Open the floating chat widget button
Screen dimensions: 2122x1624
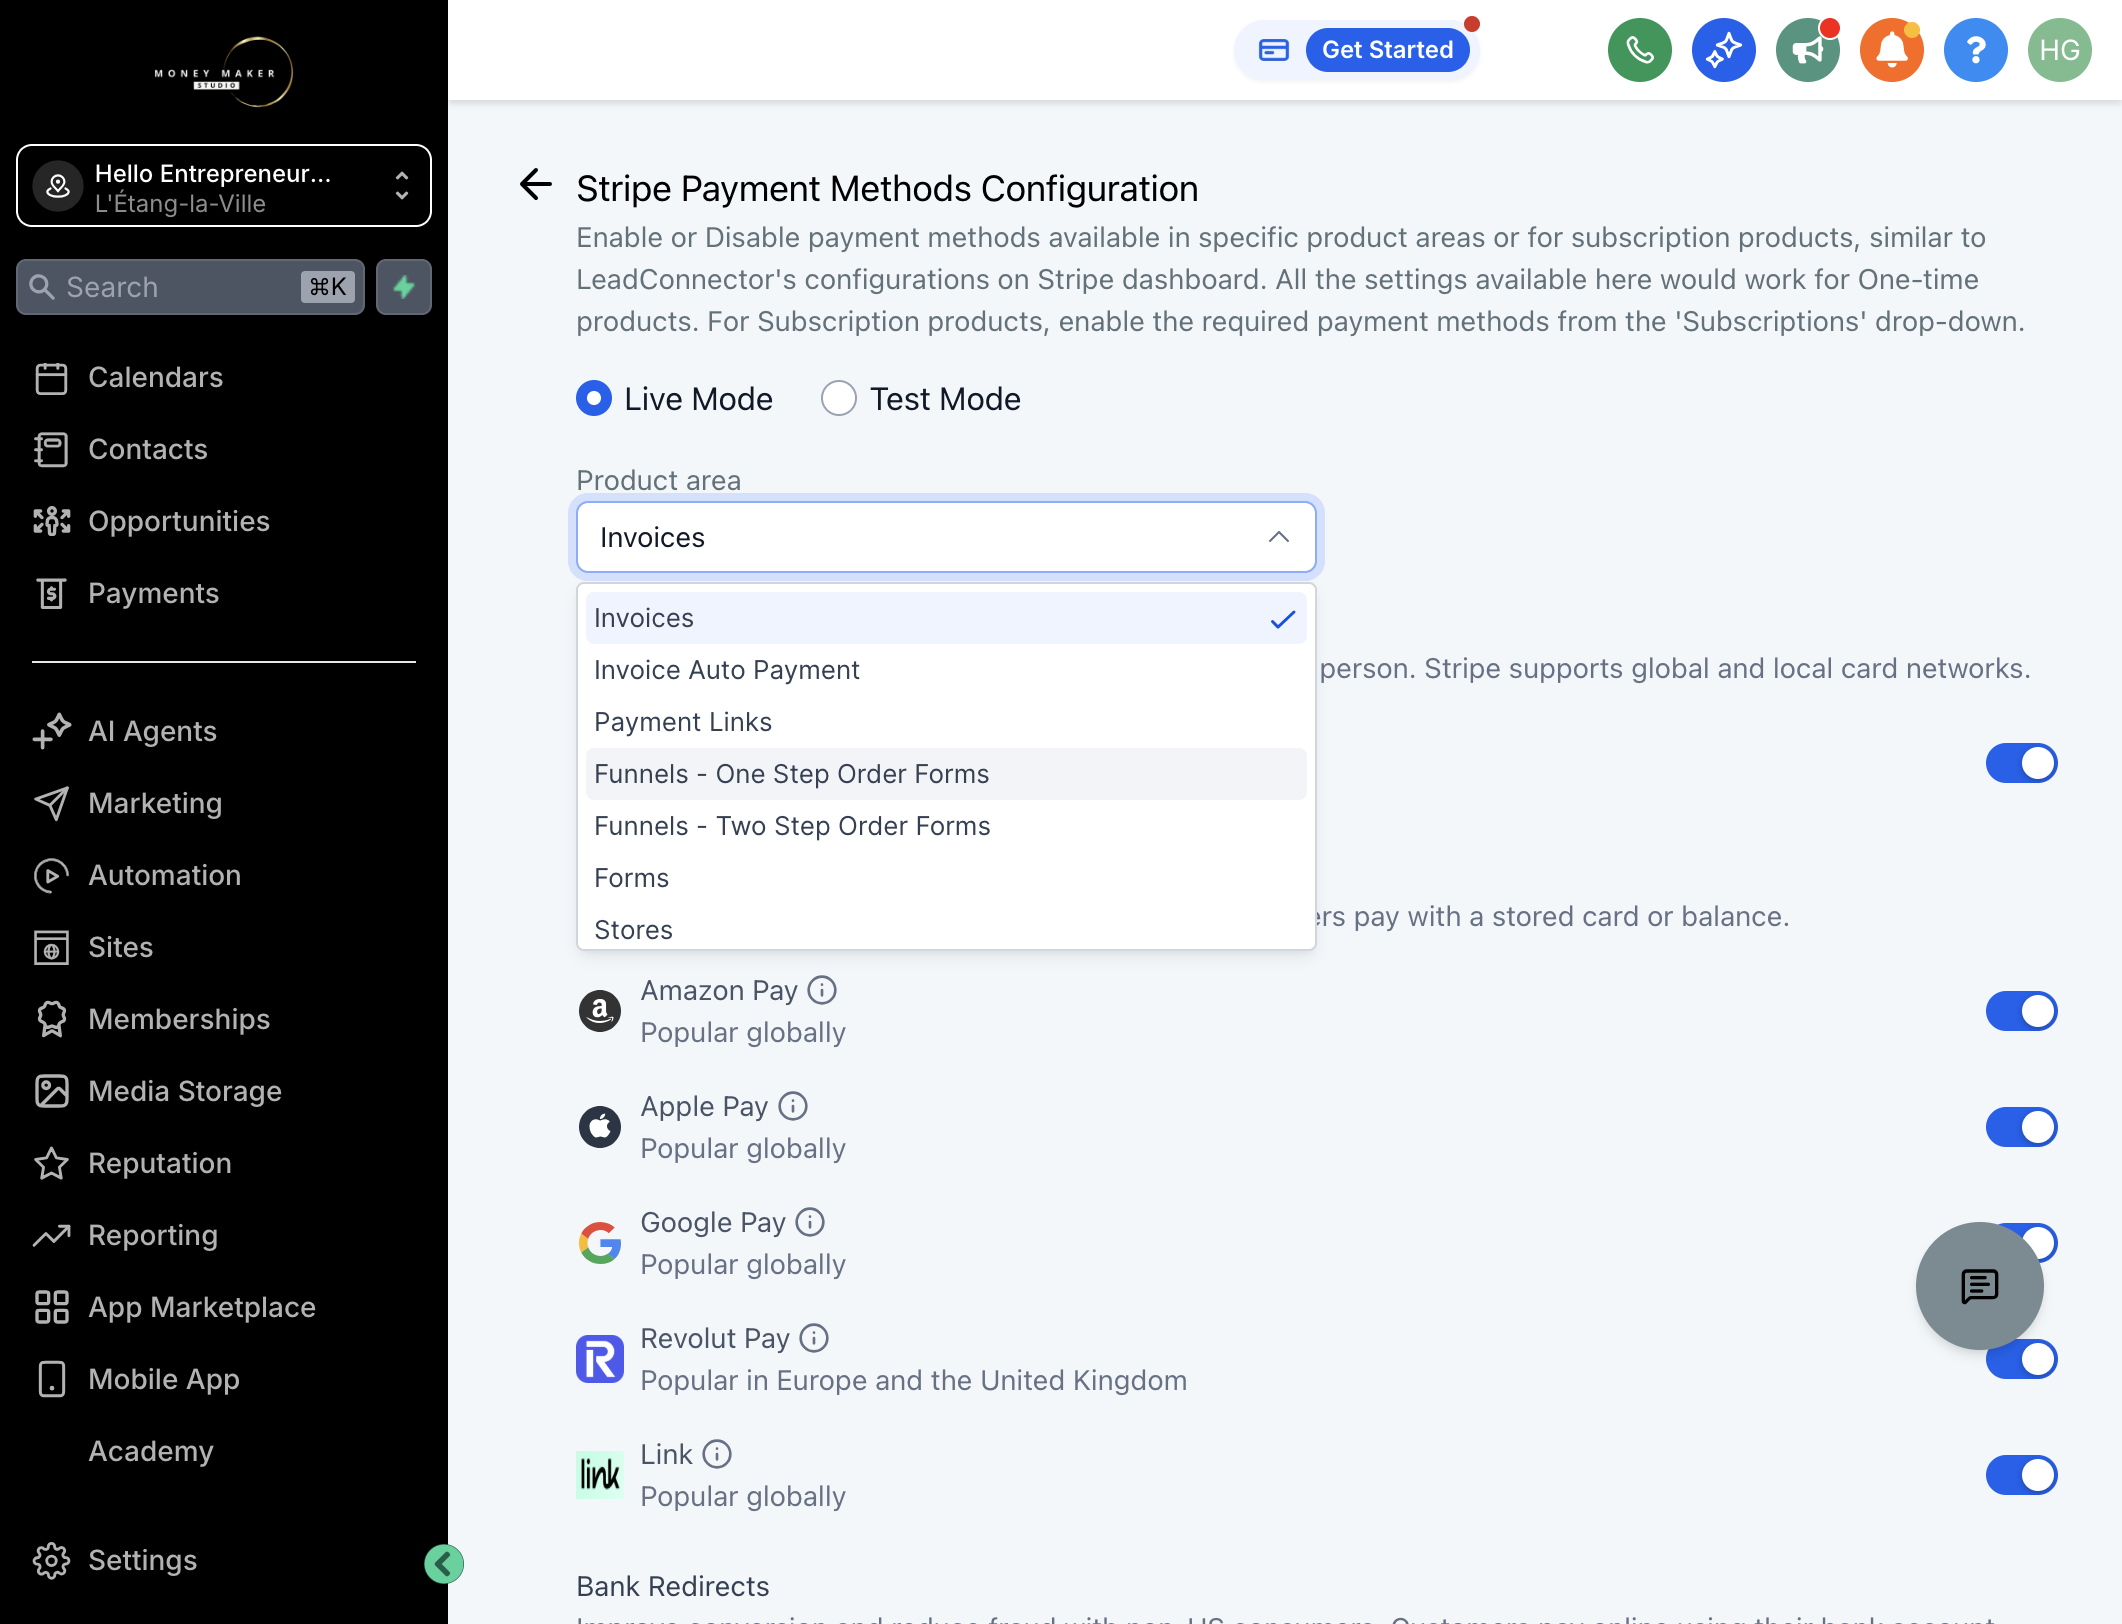(1979, 1286)
